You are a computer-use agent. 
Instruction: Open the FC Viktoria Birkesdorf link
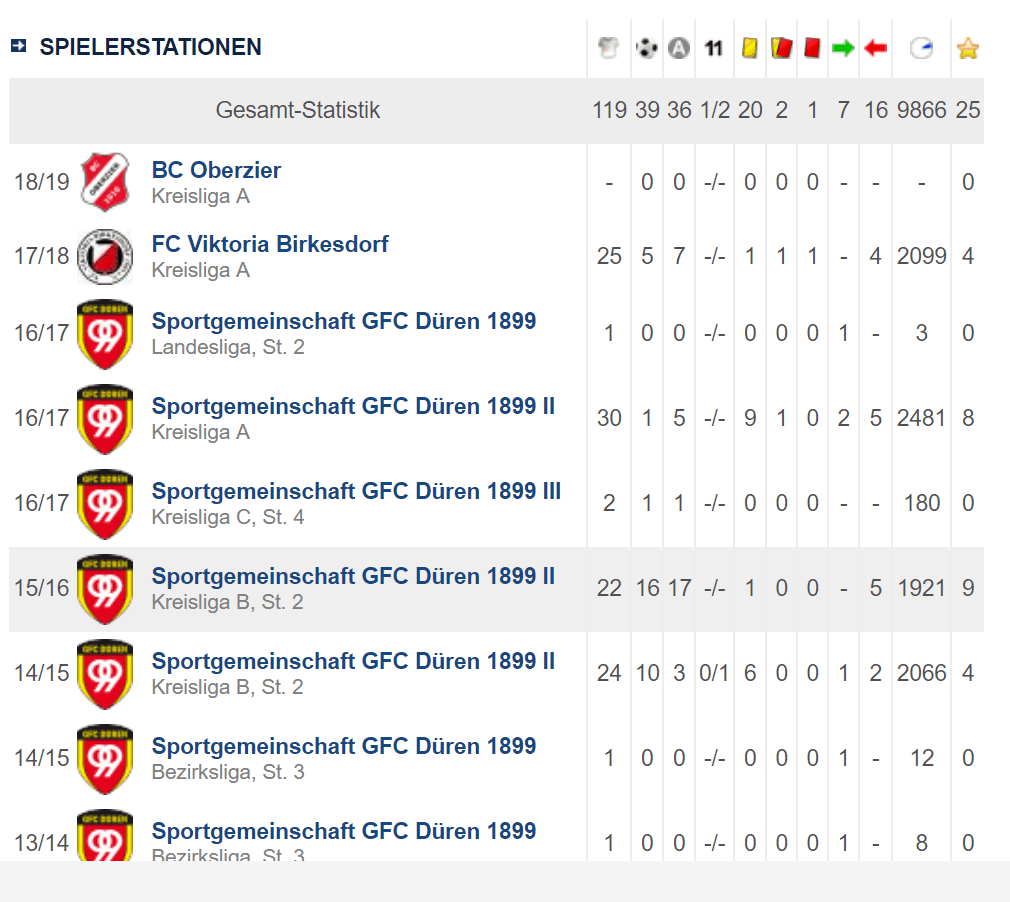pyautogui.click(x=270, y=244)
